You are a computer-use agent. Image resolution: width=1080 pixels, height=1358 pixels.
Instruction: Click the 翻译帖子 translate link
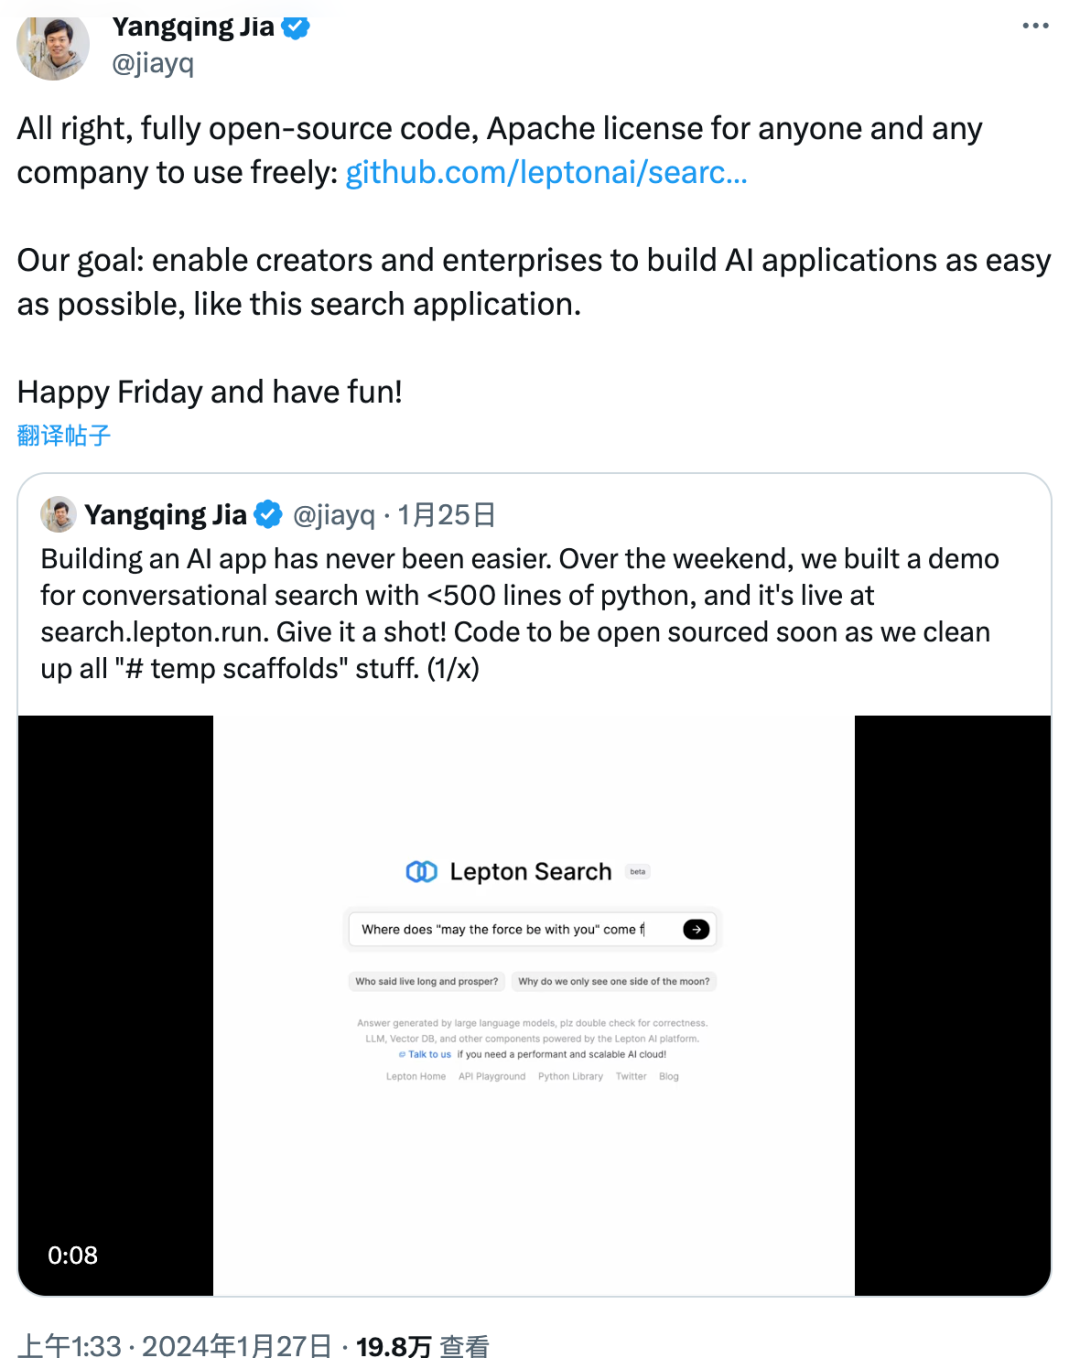click(63, 435)
